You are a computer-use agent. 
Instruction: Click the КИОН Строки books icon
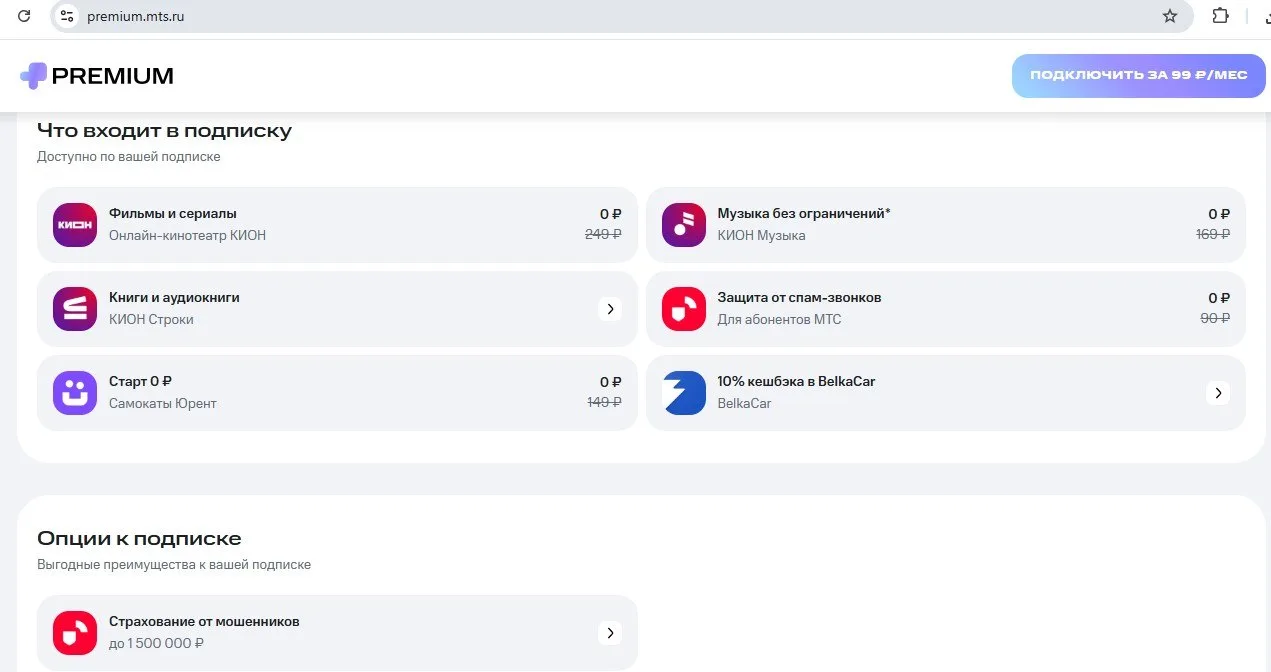(75, 309)
